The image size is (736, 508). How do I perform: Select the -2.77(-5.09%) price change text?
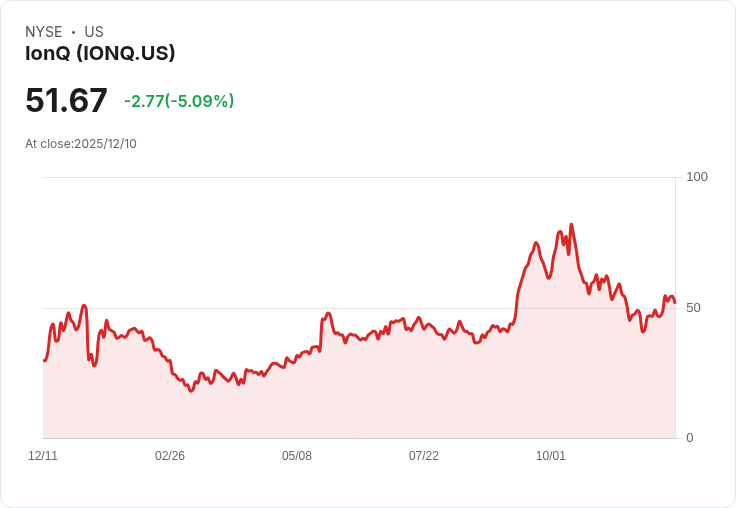(179, 101)
